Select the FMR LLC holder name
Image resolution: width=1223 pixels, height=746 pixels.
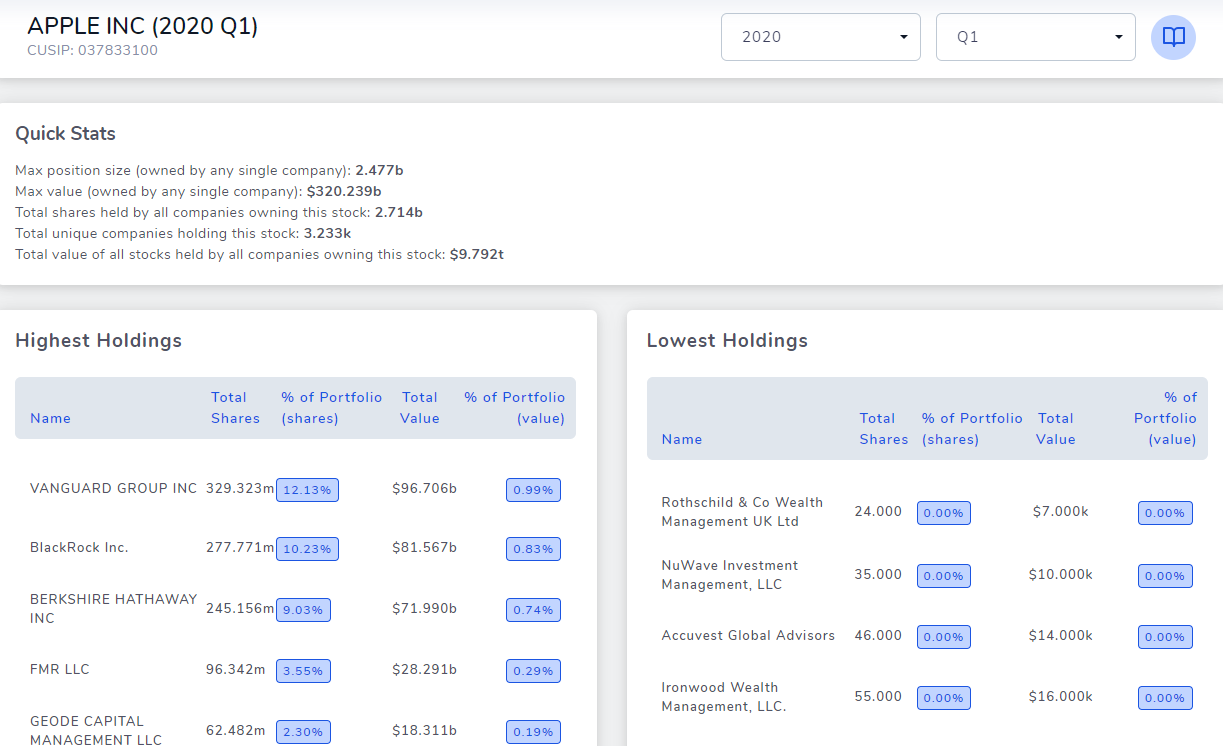click(x=60, y=669)
